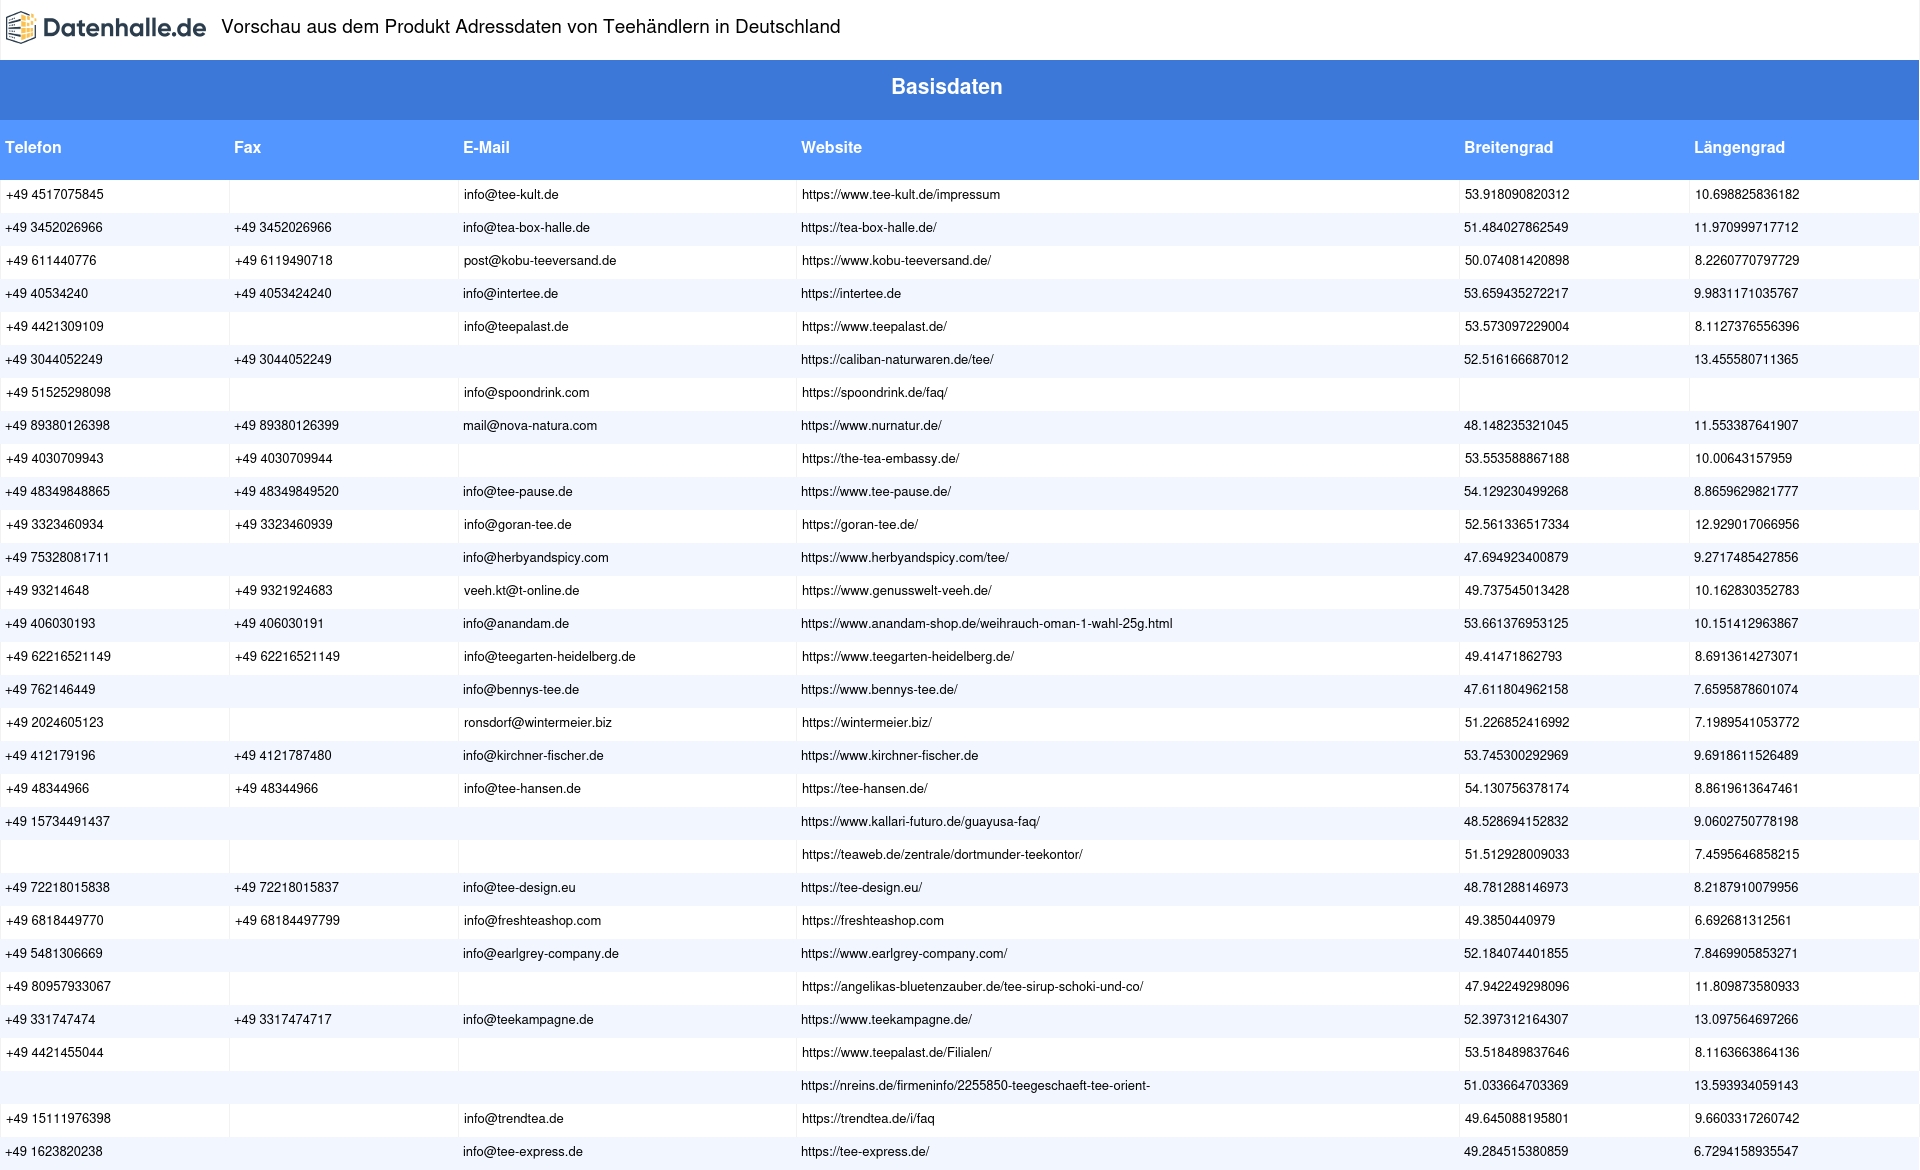Open the kallari-futuro.de guayusa-faq URL
The image size is (1920, 1170).
click(920, 822)
